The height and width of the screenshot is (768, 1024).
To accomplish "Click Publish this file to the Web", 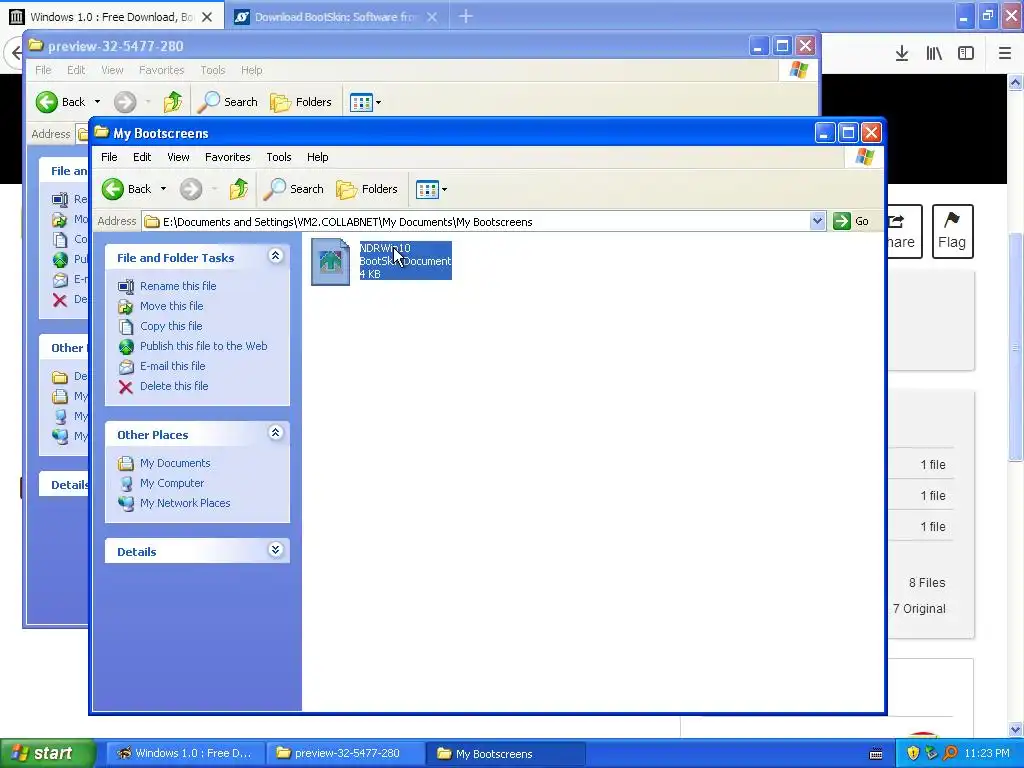I will click(x=203, y=346).
